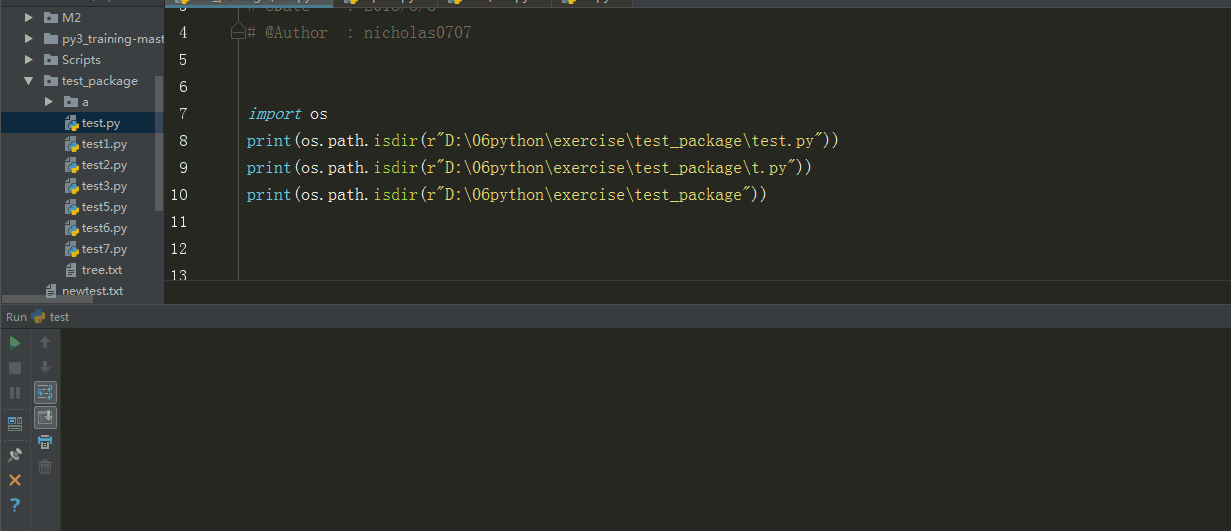The height and width of the screenshot is (531, 1231).
Task: Close the Run tab with orange X
Action: point(15,480)
